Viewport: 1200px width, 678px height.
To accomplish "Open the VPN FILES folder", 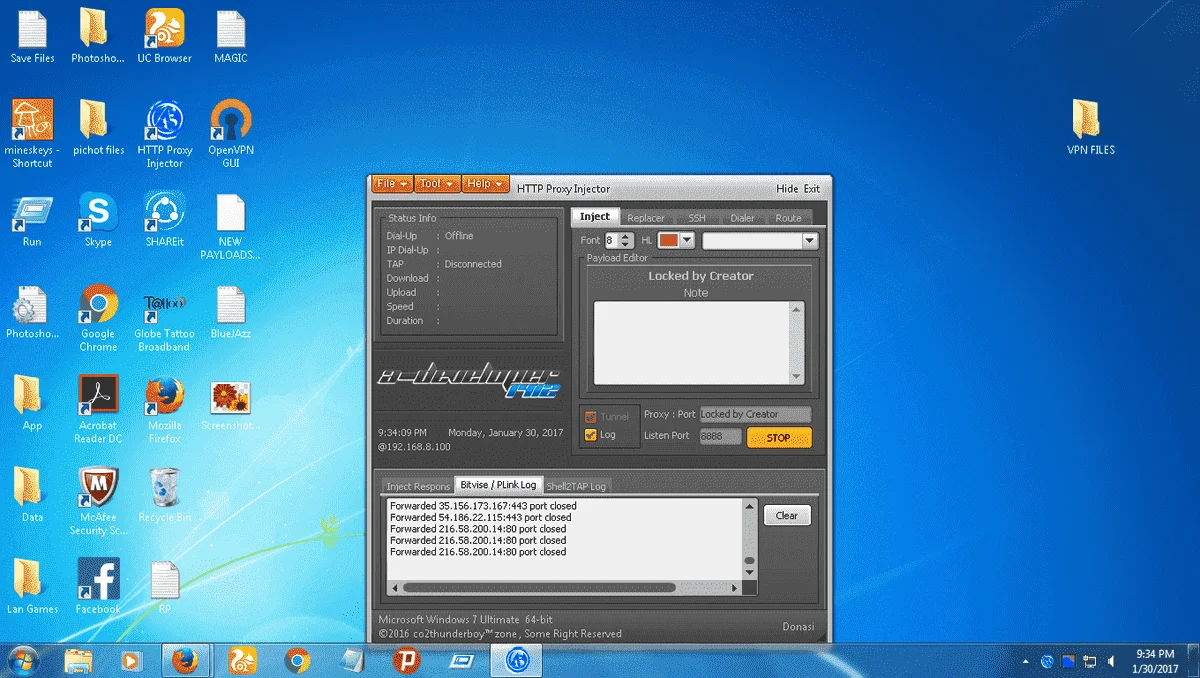I will (1090, 127).
